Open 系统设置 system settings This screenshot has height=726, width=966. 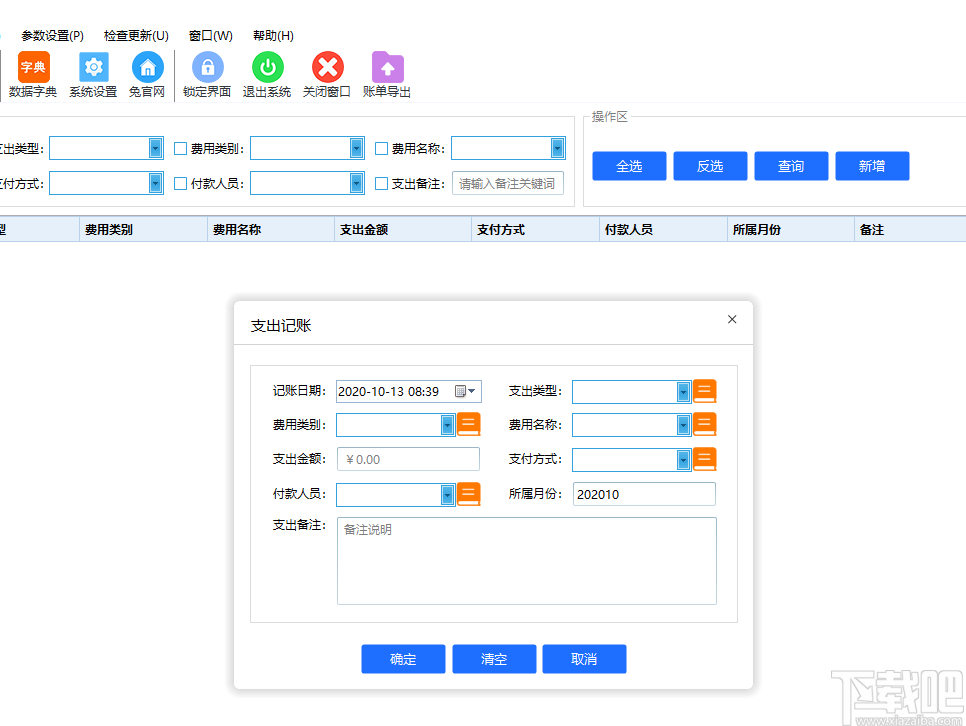[x=93, y=74]
